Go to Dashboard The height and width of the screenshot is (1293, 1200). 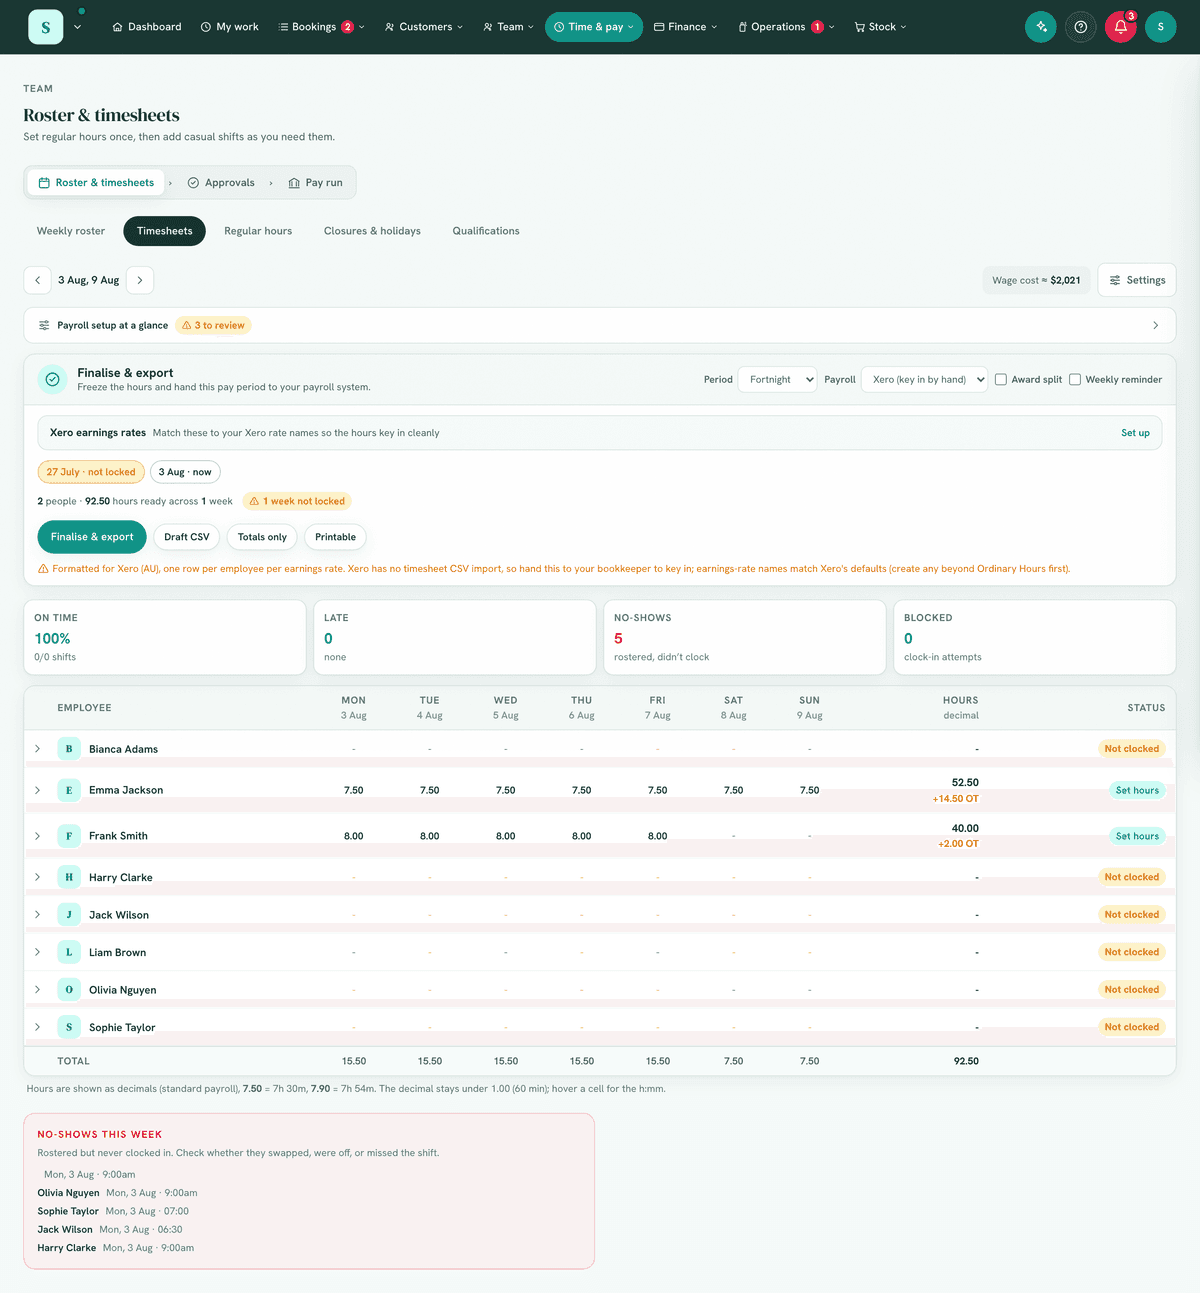(x=147, y=27)
